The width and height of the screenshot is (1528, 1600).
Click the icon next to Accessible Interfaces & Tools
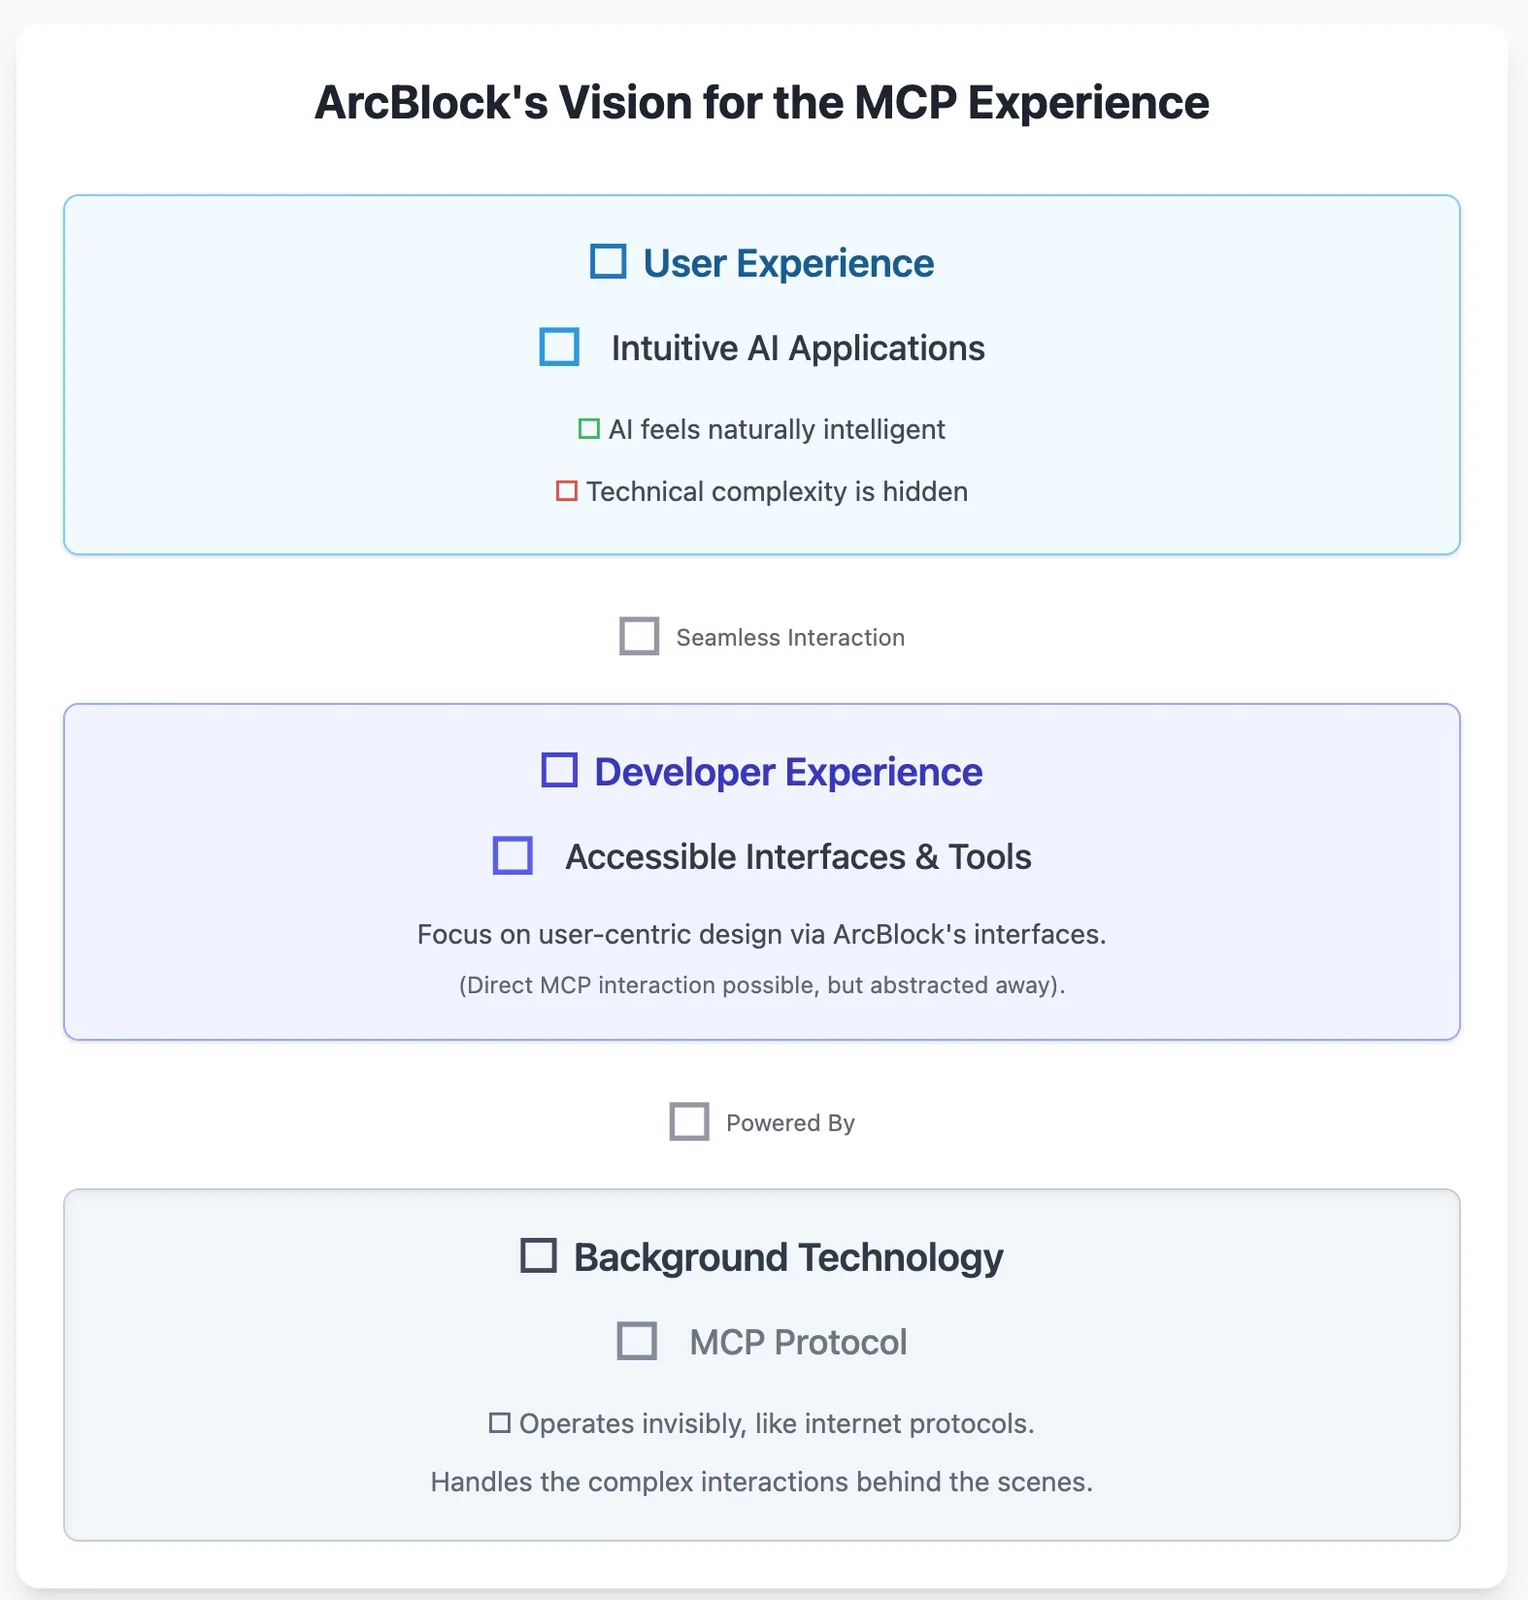click(x=513, y=856)
